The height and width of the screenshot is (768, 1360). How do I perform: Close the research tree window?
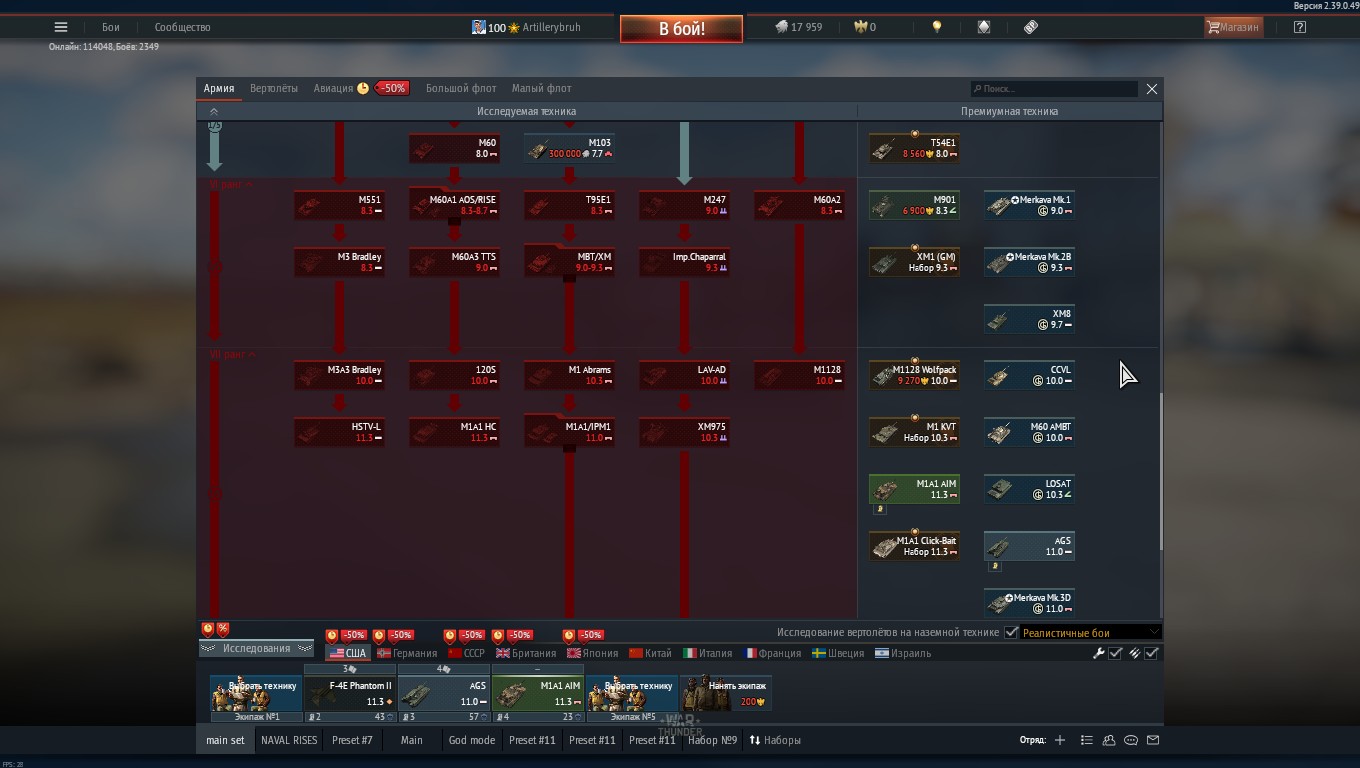coord(1152,89)
